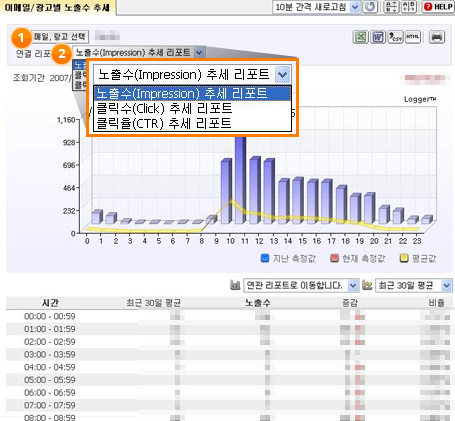
Task: Click the 지난 측정값 legend label
Action: coord(294,258)
